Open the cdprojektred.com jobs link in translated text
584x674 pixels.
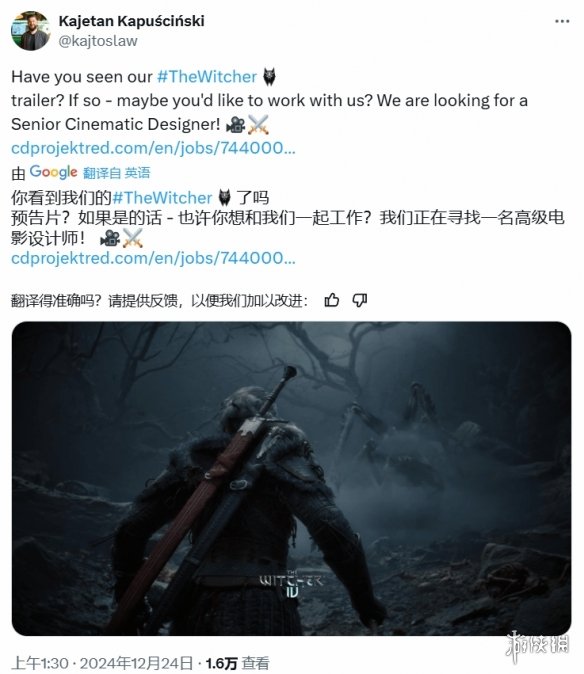tap(153, 258)
